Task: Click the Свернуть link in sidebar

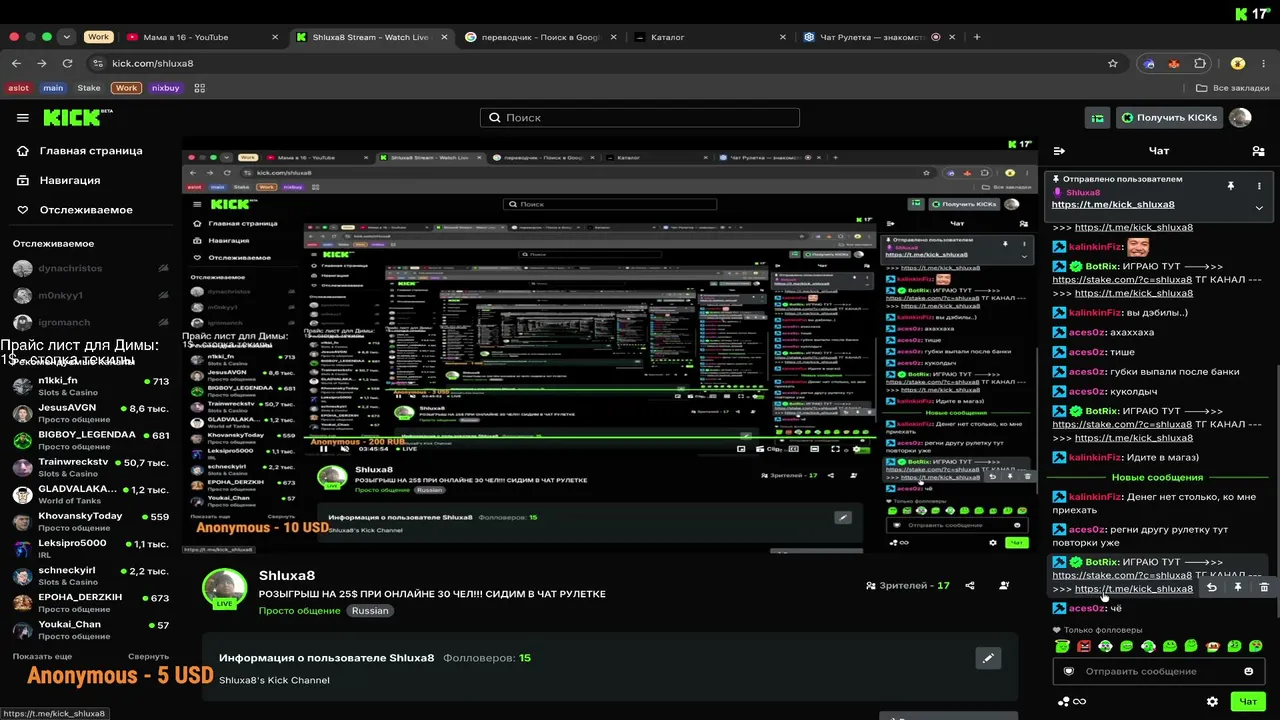Action: [148, 656]
